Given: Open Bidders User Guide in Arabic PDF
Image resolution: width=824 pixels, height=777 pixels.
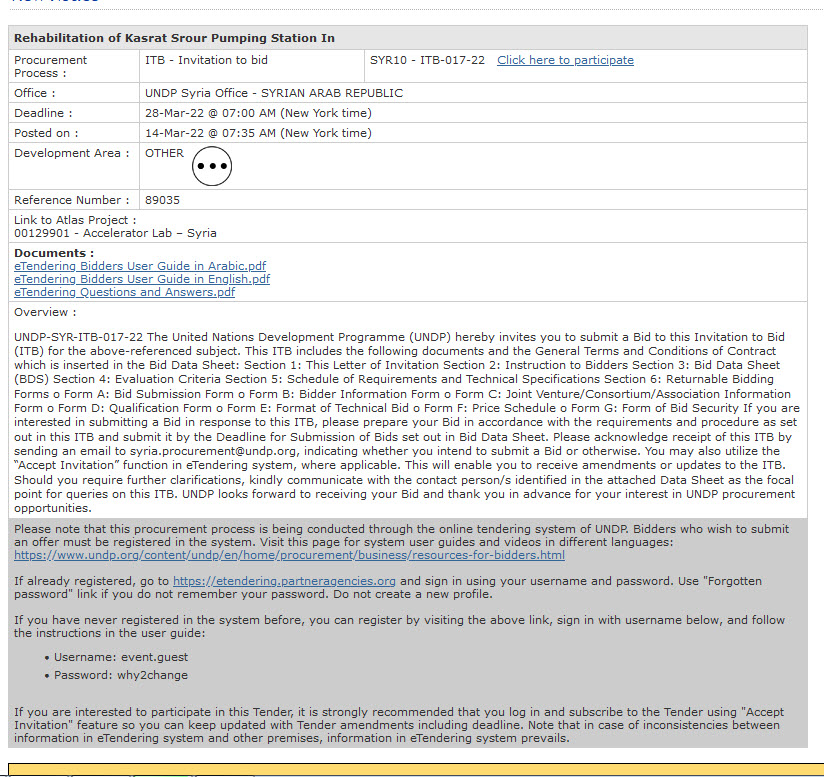Looking at the screenshot, I should pos(140,266).
